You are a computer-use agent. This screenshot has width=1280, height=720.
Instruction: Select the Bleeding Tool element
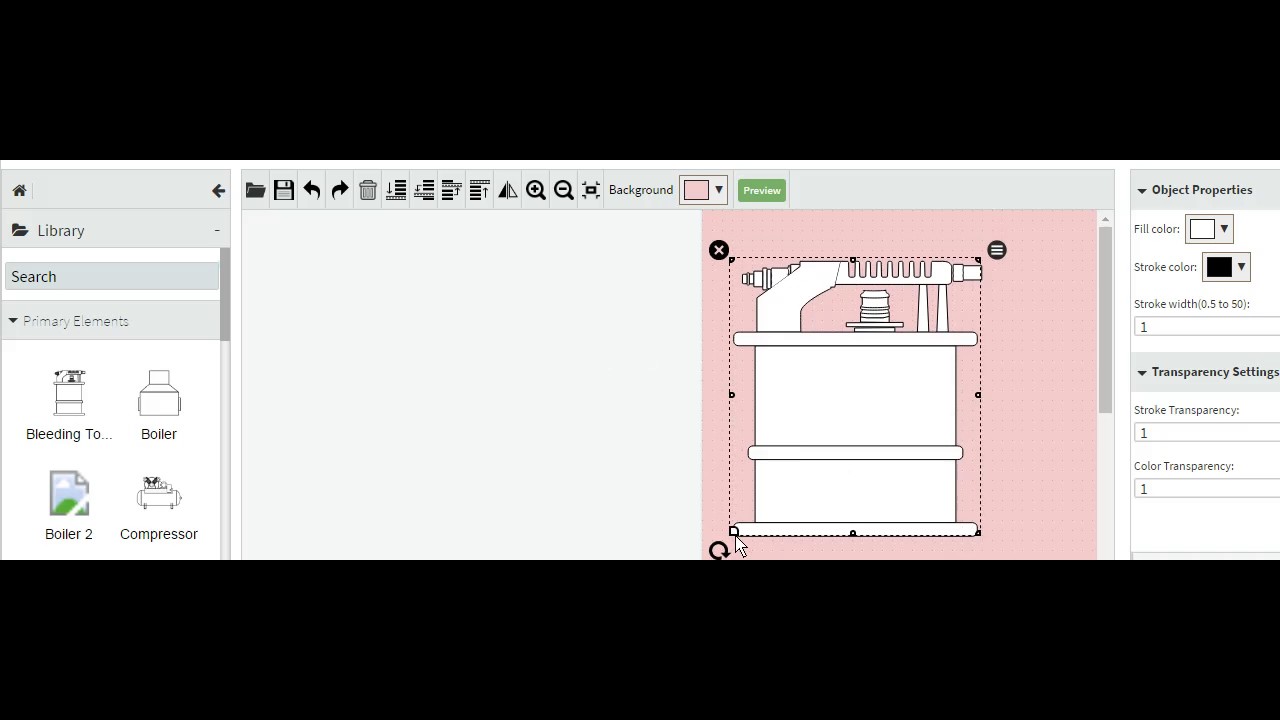[69, 405]
